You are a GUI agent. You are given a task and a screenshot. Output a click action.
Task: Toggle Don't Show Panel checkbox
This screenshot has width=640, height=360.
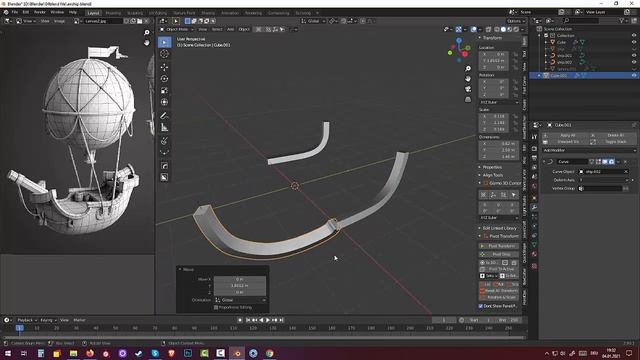481,306
